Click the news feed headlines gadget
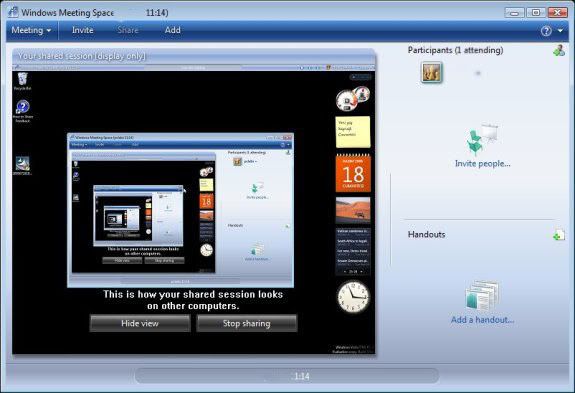Screen dimensions: 575x393 pyautogui.click(x=353, y=251)
